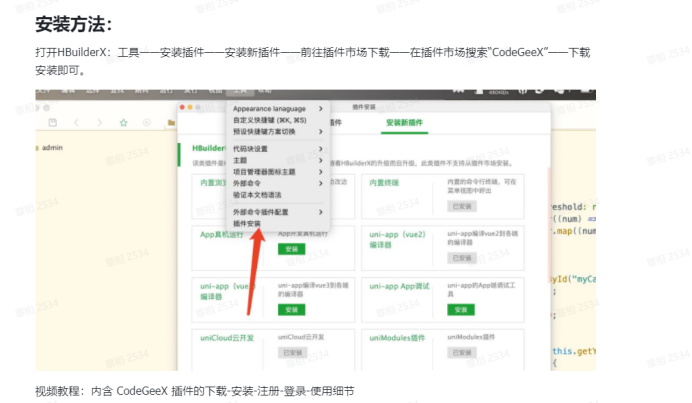Select the 插件安装 menu entry
This screenshot has height=403, width=692.
point(278,223)
